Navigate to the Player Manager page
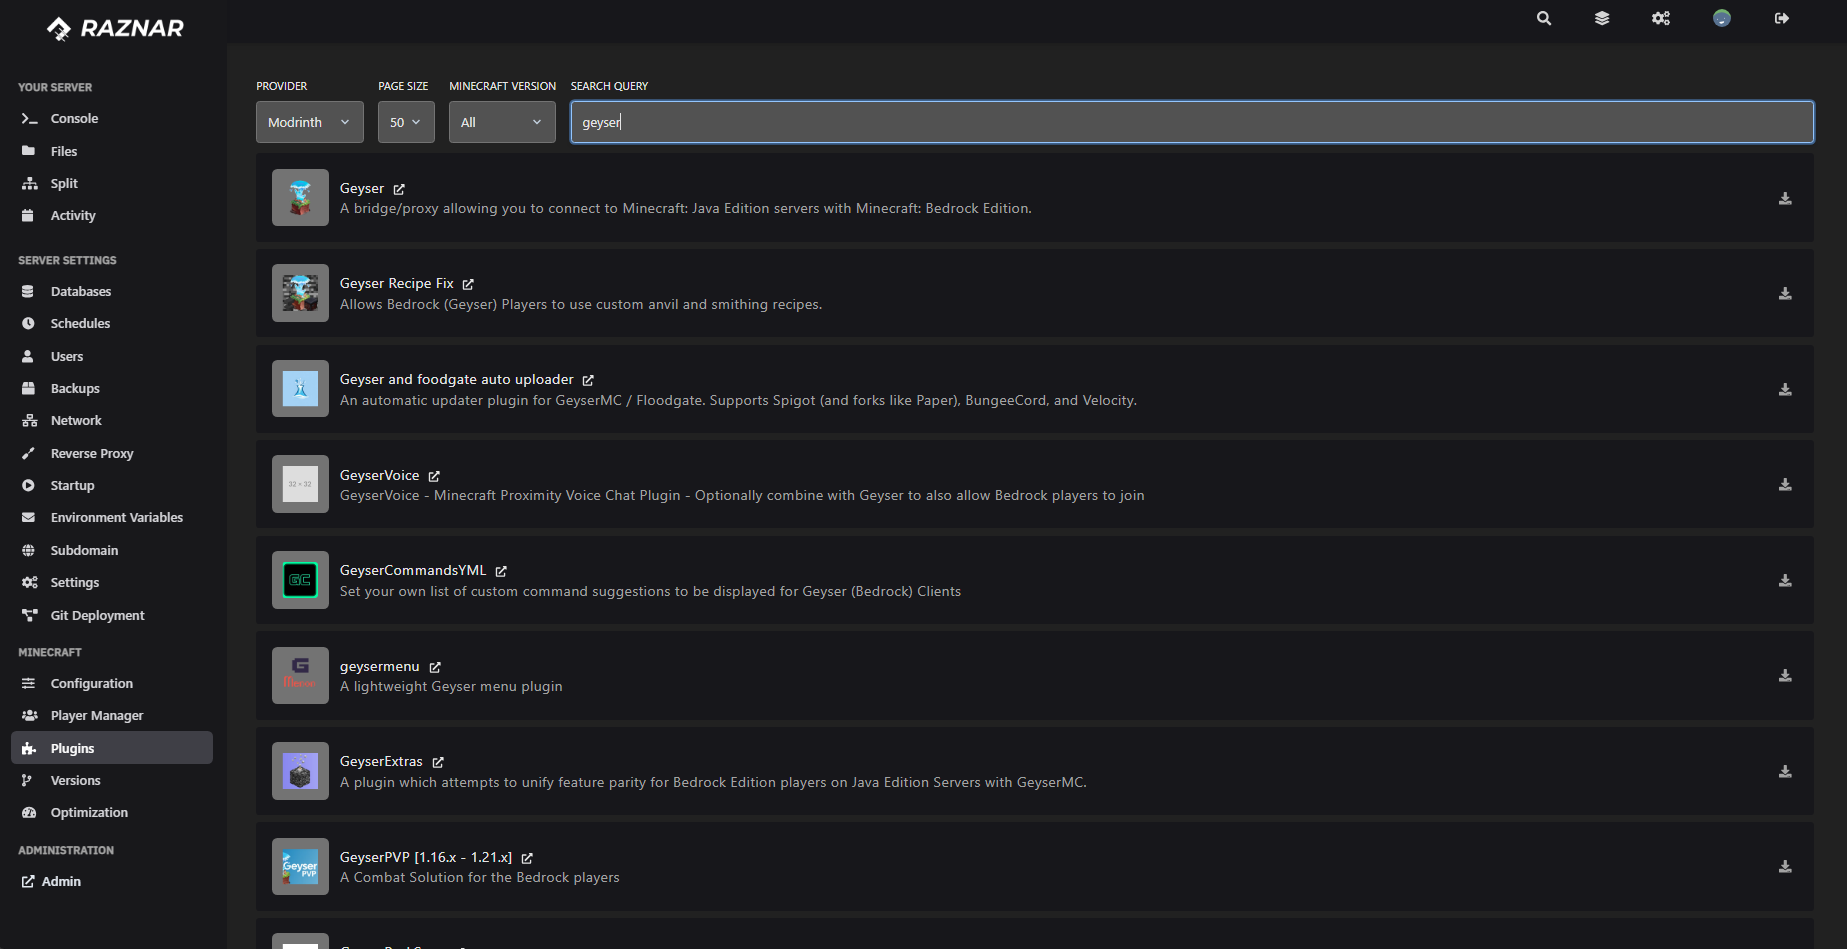The image size is (1847, 949). tap(95, 715)
